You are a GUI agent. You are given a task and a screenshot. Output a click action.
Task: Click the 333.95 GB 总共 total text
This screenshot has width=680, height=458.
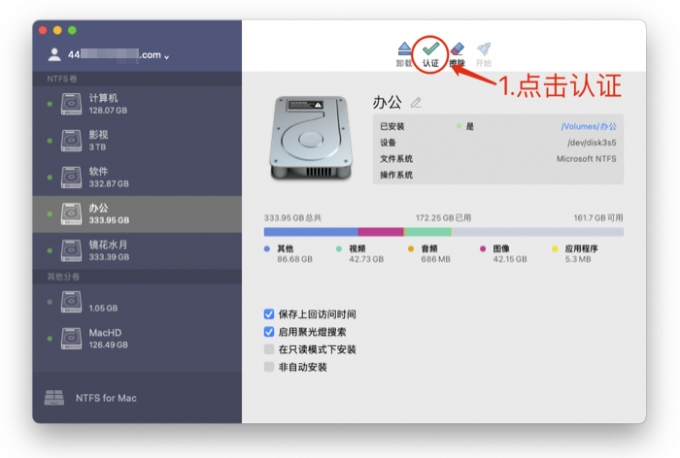(292, 218)
